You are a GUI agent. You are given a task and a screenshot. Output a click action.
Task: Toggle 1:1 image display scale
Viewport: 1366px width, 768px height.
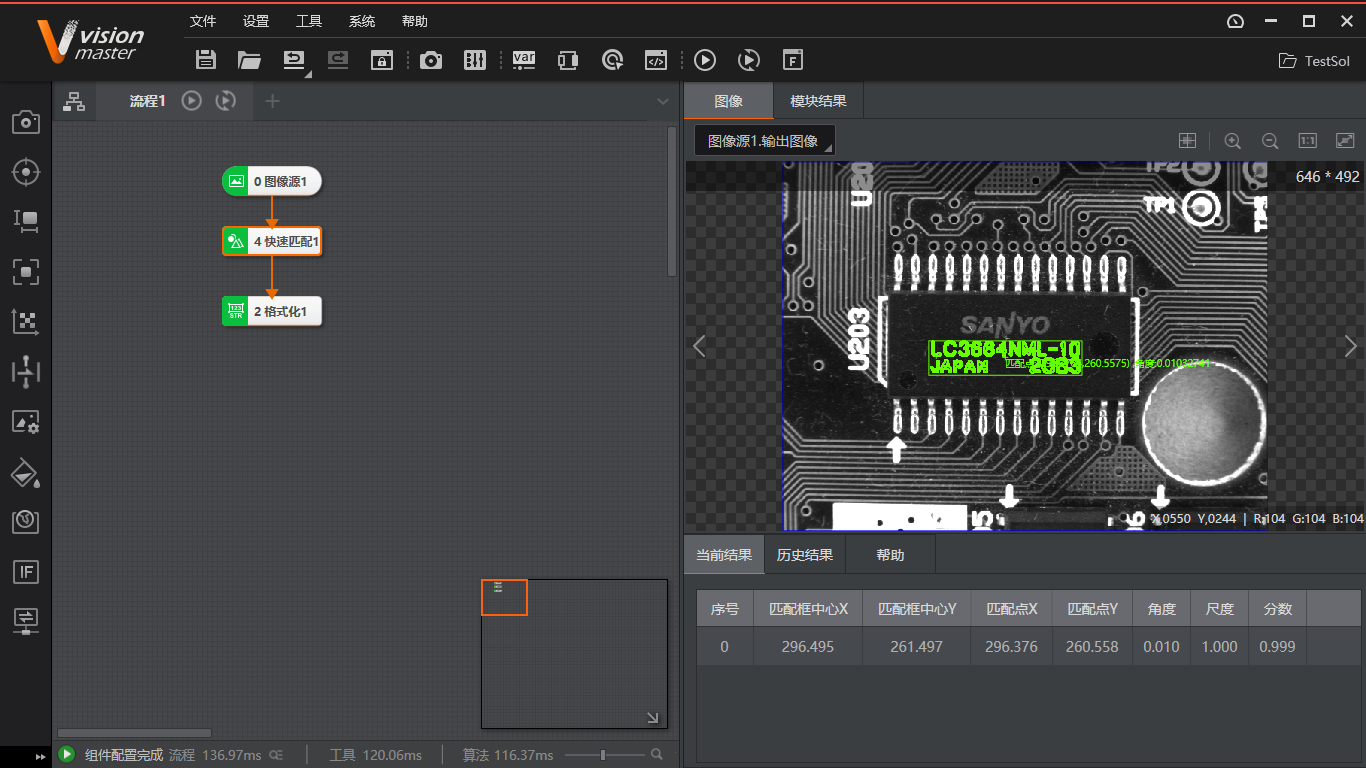(1307, 140)
